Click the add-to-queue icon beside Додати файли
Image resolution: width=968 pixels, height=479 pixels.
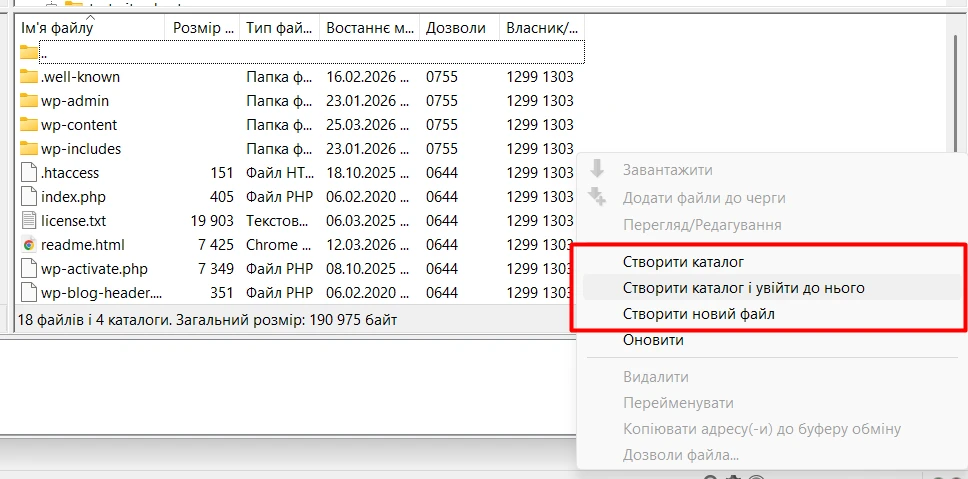(597, 197)
